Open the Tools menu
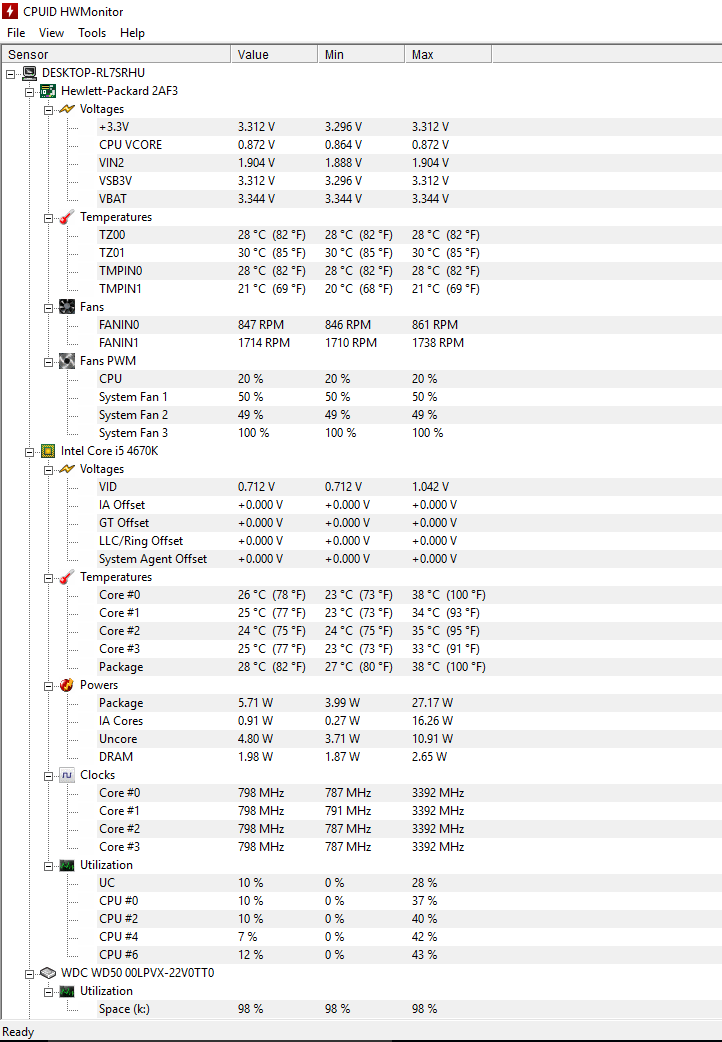Image resolution: width=722 pixels, height=1042 pixels. click(x=92, y=33)
